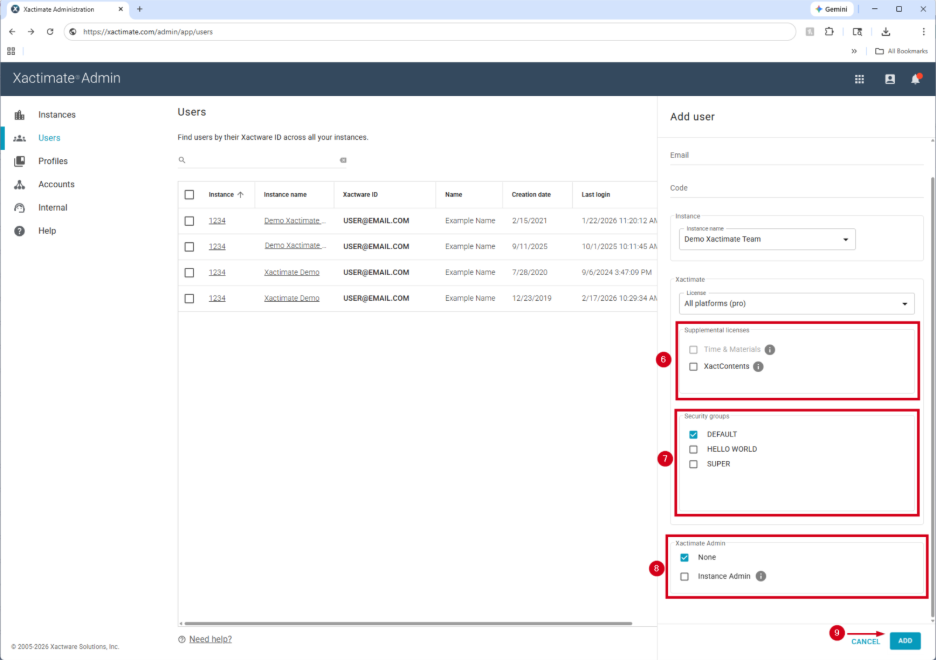
Task: Expand the License dropdown
Action: coord(796,303)
